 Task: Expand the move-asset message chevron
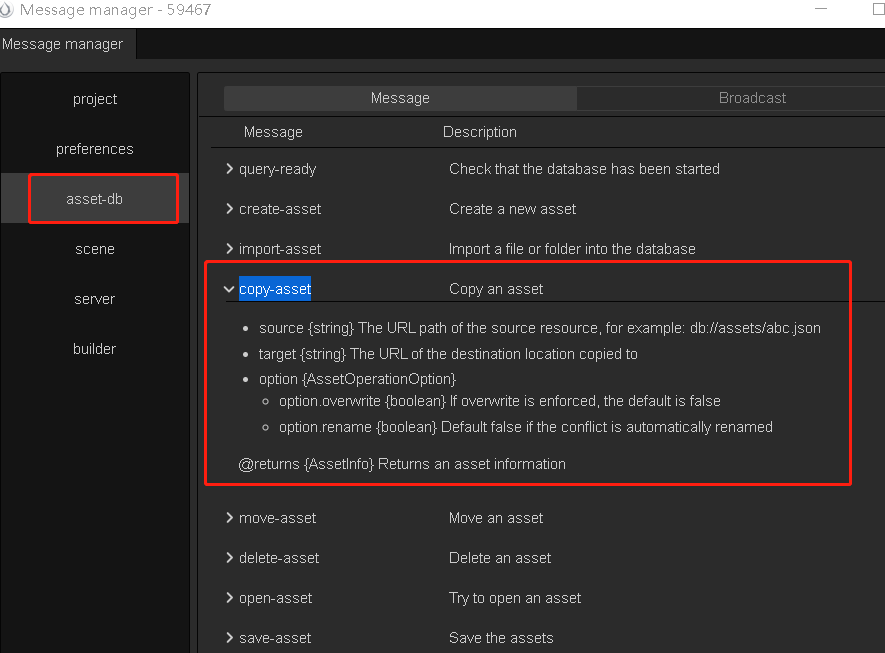click(230, 518)
